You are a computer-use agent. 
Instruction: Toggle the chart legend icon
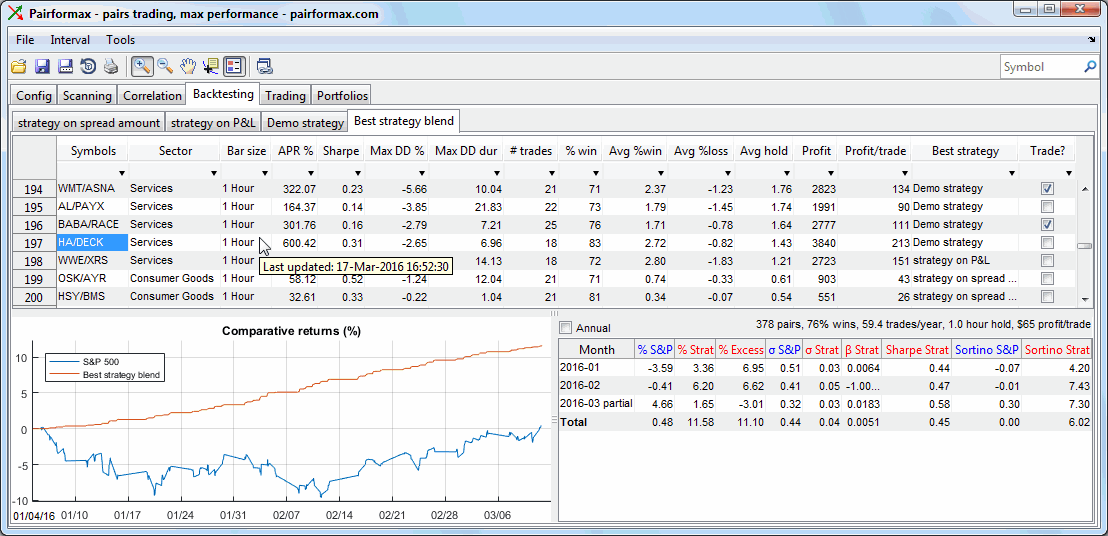[234, 66]
